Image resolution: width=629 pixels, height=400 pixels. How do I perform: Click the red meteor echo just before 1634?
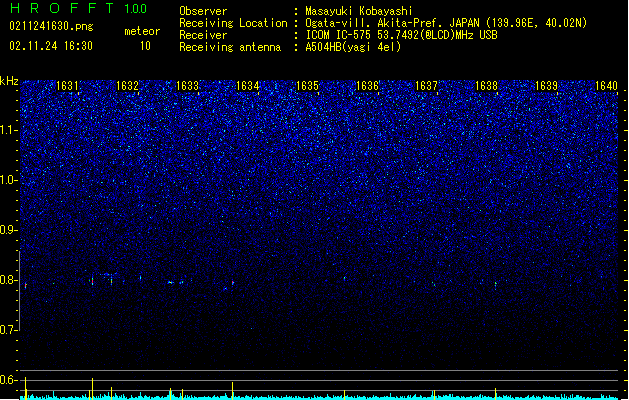coord(233,282)
